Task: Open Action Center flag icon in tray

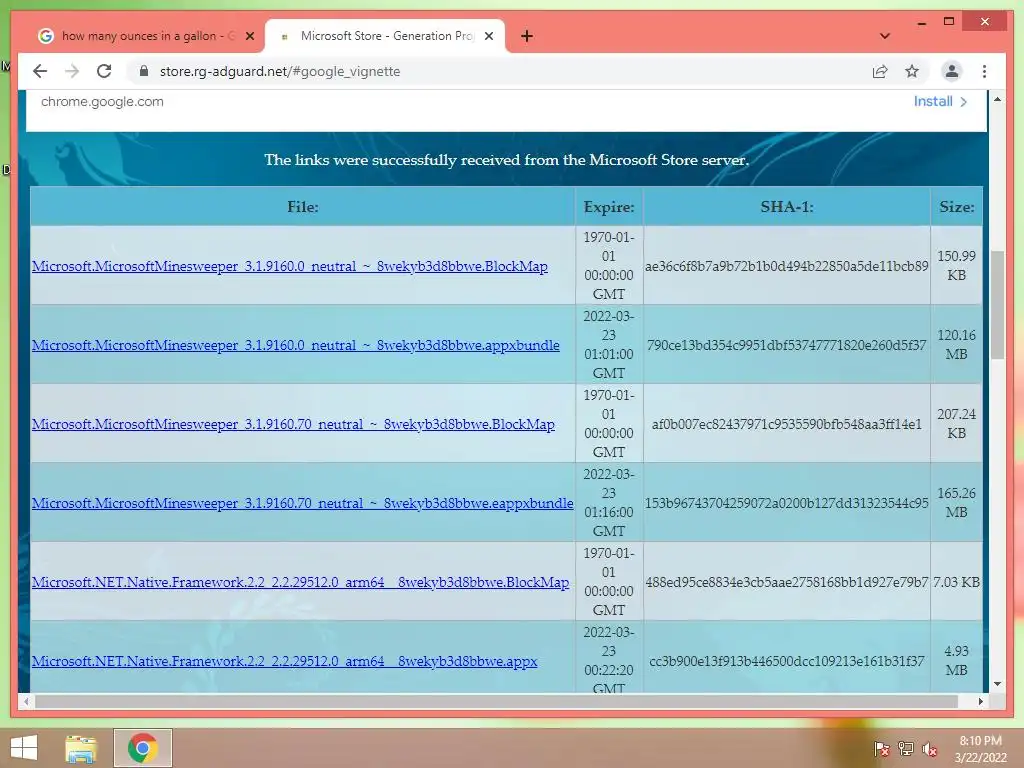Action: click(x=881, y=749)
